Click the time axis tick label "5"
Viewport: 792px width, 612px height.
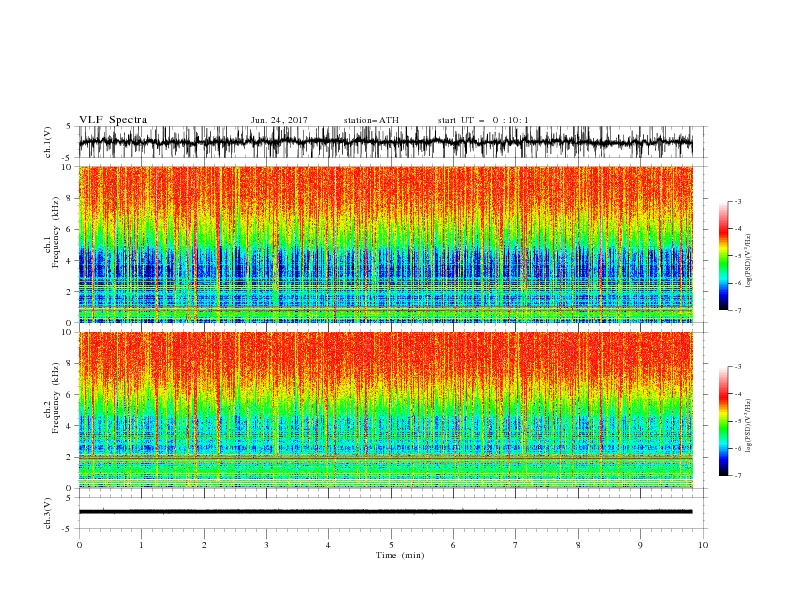(x=391, y=545)
